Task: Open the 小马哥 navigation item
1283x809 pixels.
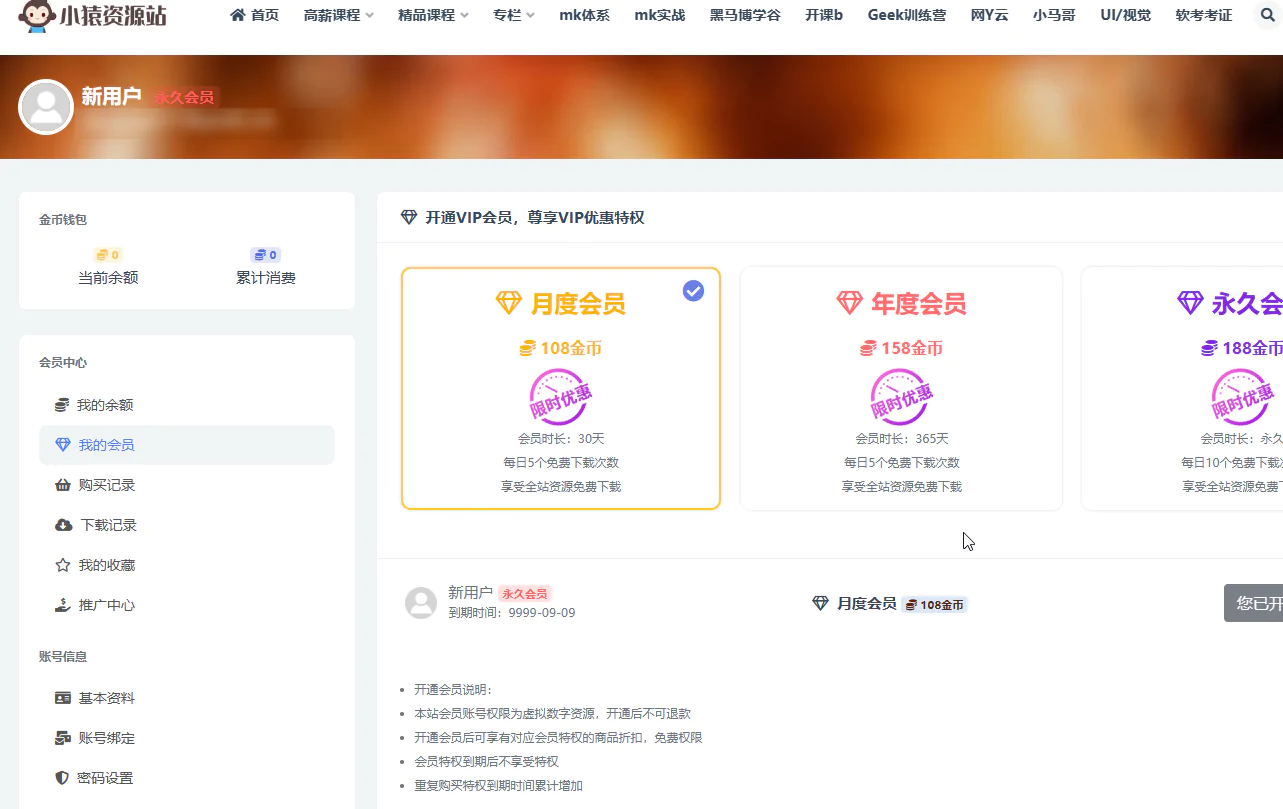Action: tap(1055, 15)
